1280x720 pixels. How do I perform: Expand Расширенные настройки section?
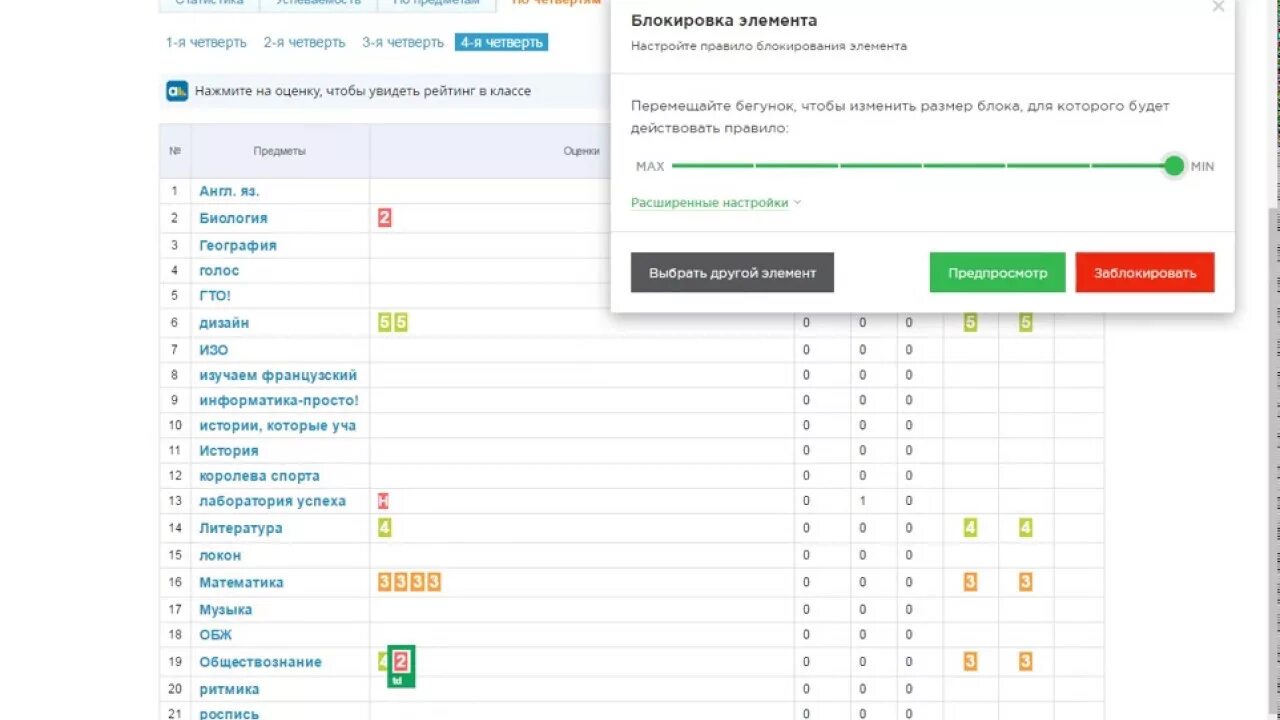716,202
